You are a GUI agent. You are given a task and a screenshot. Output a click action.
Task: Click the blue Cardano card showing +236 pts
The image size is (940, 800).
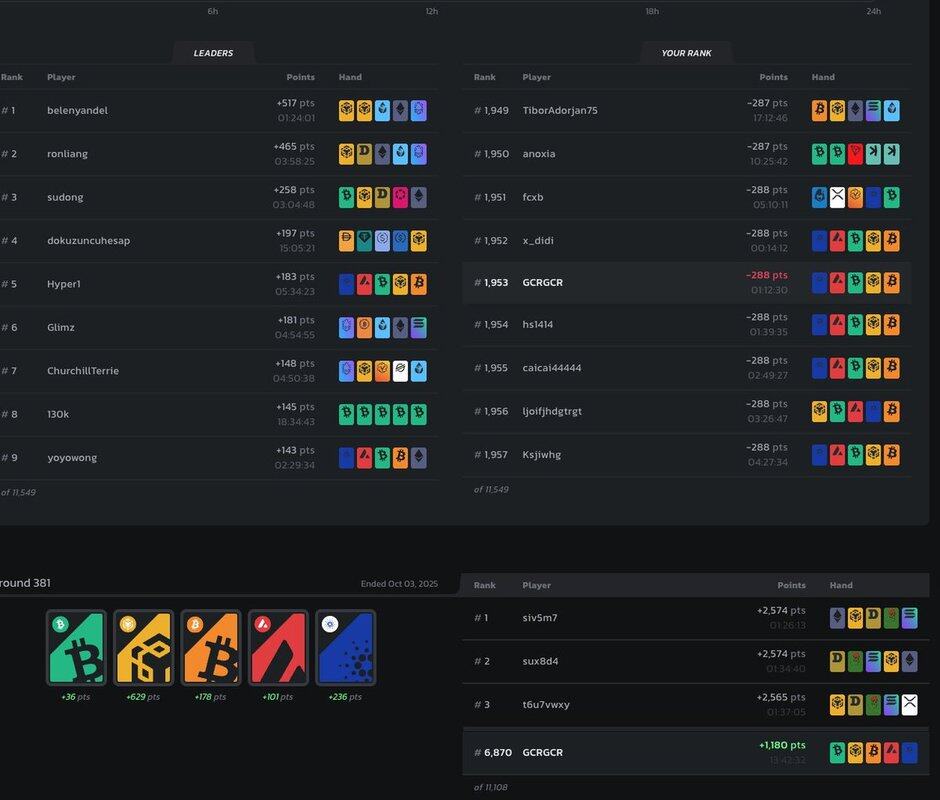click(345, 648)
